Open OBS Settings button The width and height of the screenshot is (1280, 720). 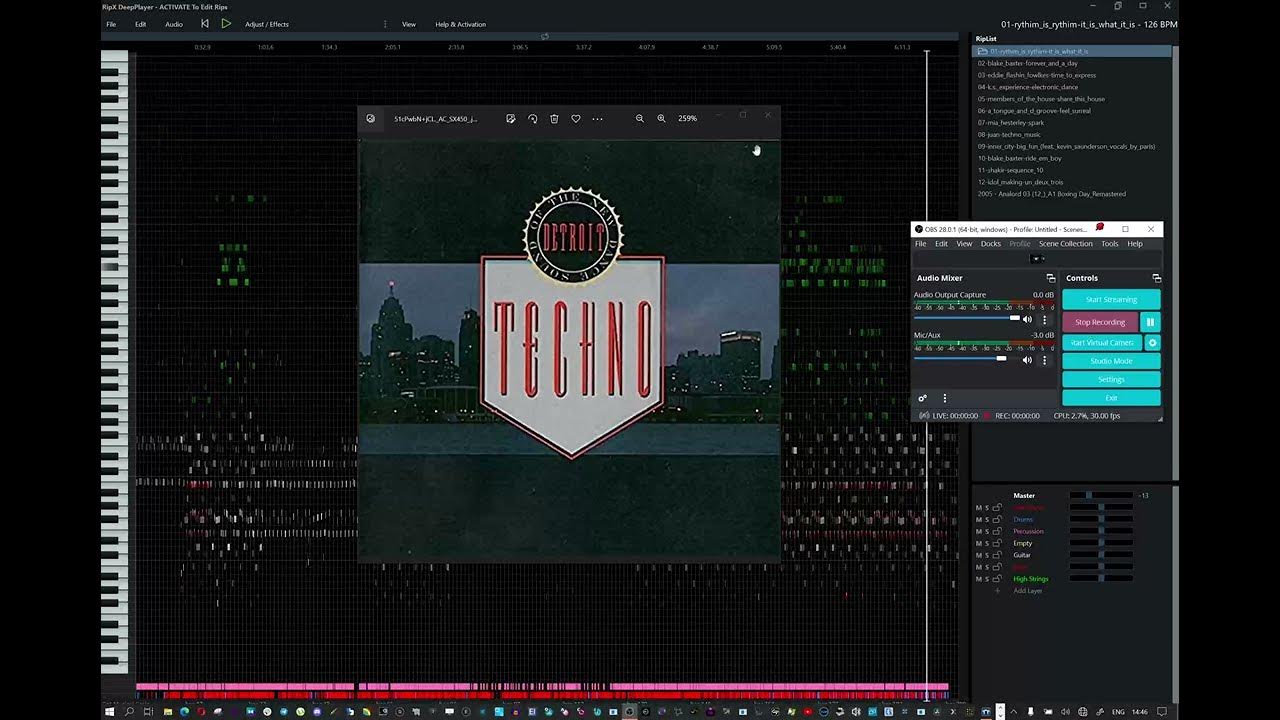(1111, 379)
